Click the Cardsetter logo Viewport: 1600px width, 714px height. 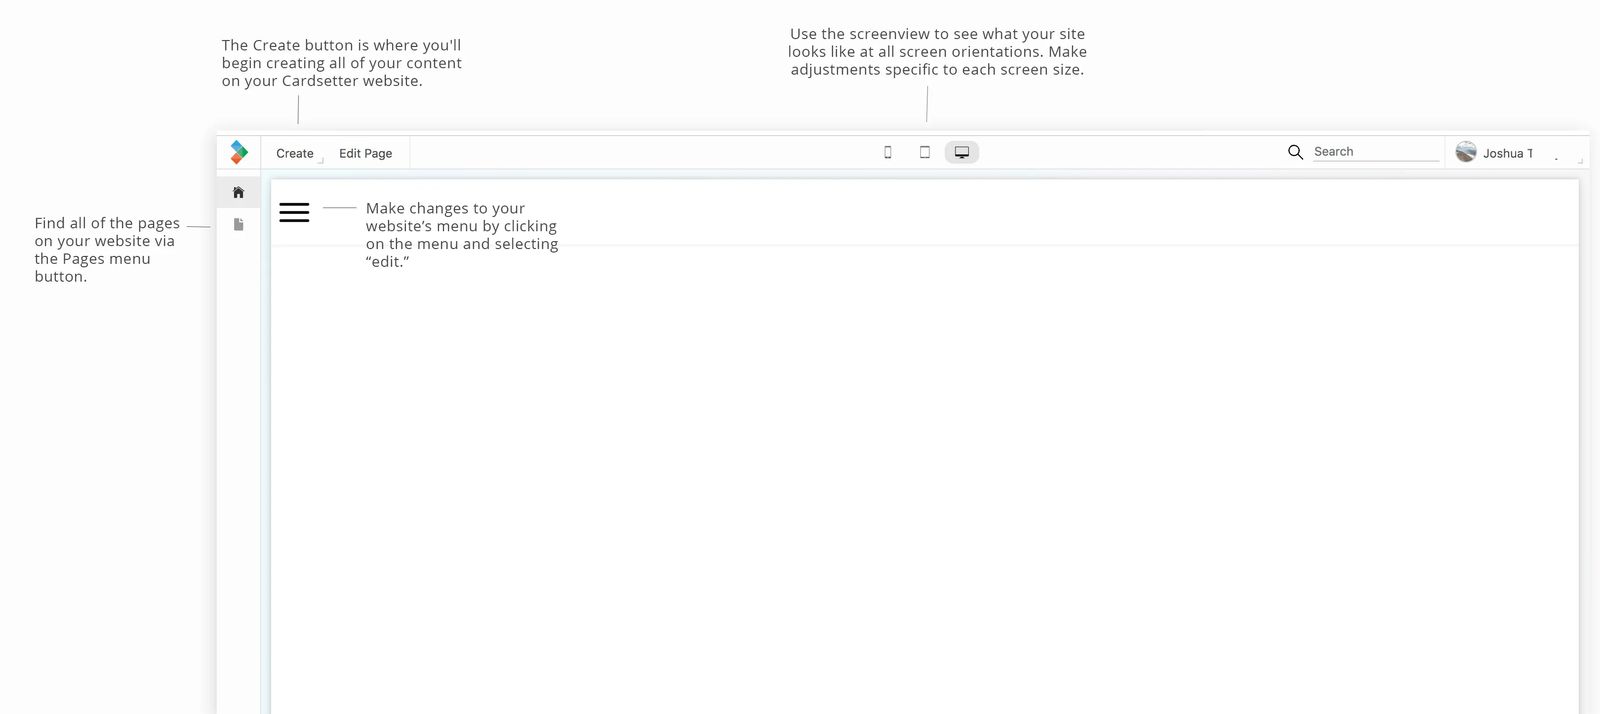(x=239, y=152)
